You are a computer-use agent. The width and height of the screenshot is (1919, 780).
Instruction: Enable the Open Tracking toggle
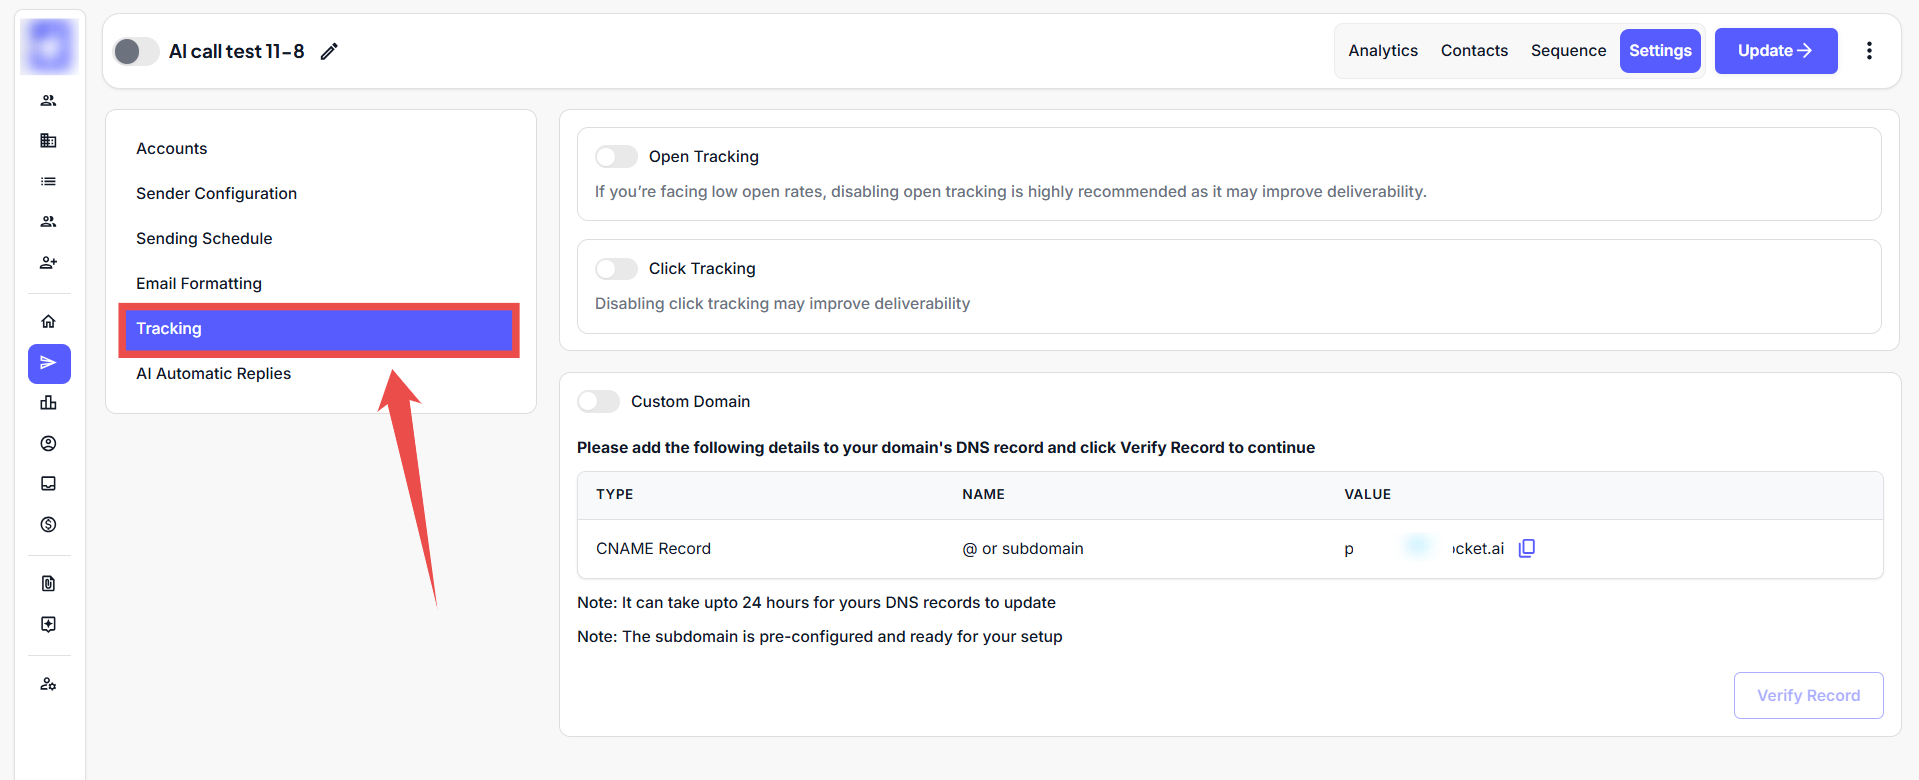coord(616,157)
